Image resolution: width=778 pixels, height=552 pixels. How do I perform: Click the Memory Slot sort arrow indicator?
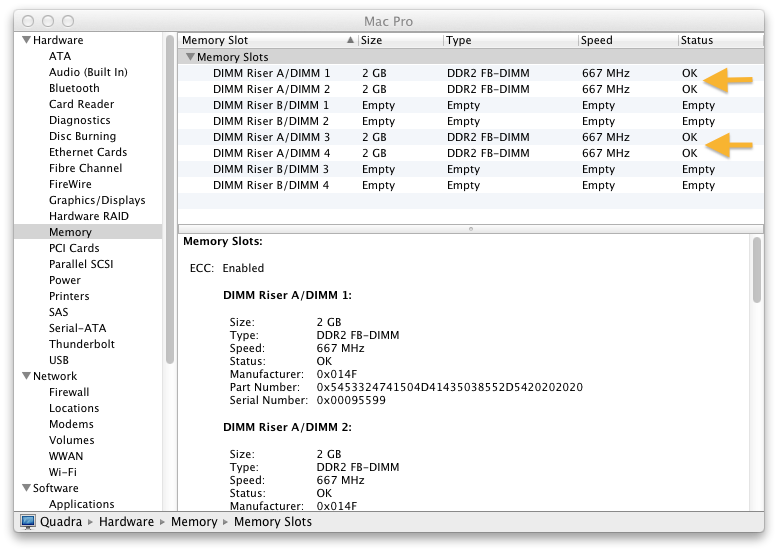350,40
